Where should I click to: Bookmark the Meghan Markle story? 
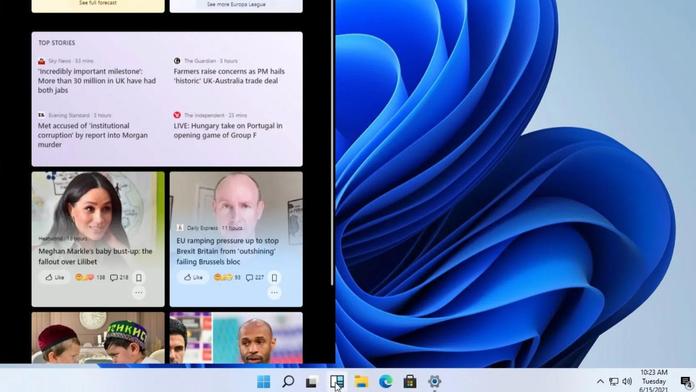click(x=139, y=277)
